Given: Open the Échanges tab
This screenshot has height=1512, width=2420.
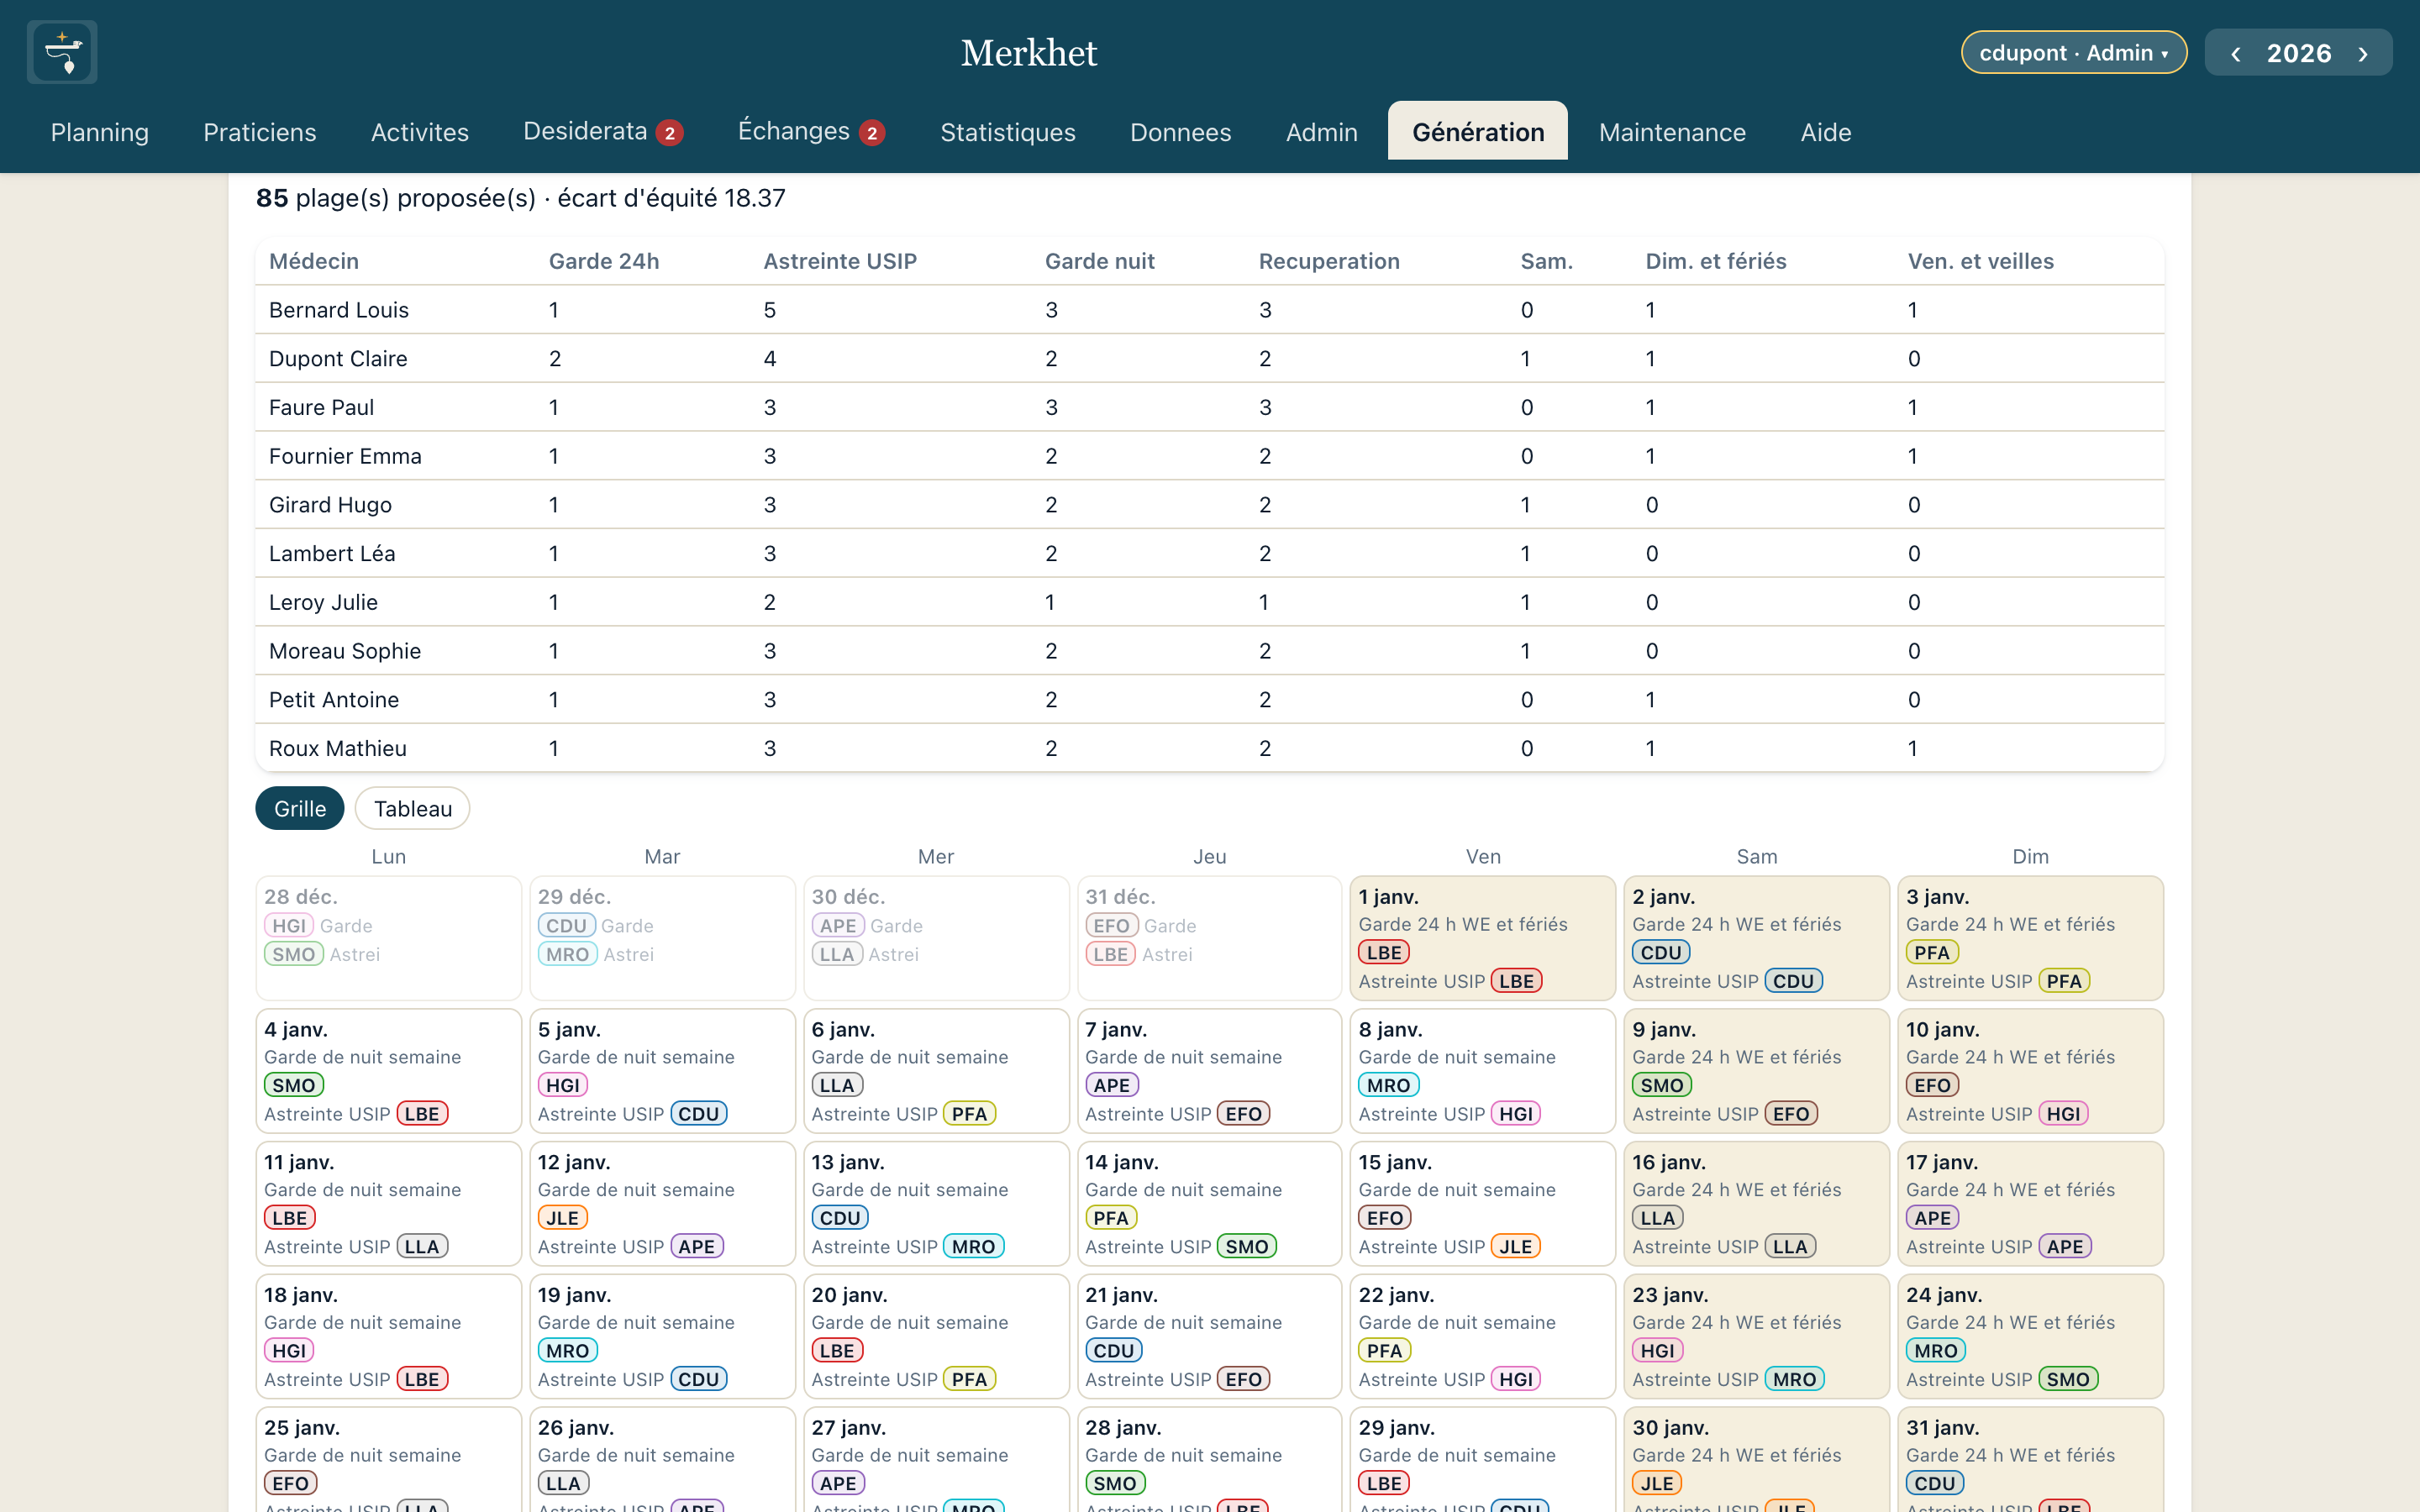Looking at the screenshot, I should click(x=811, y=132).
